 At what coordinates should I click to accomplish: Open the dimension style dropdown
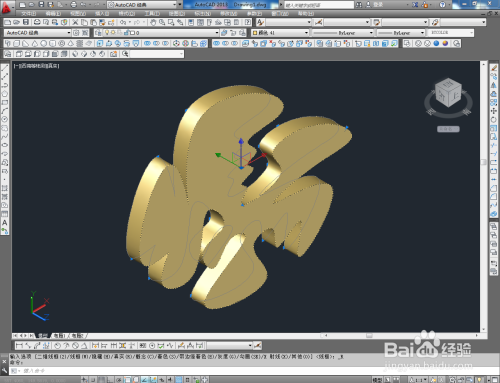coord(367,22)
